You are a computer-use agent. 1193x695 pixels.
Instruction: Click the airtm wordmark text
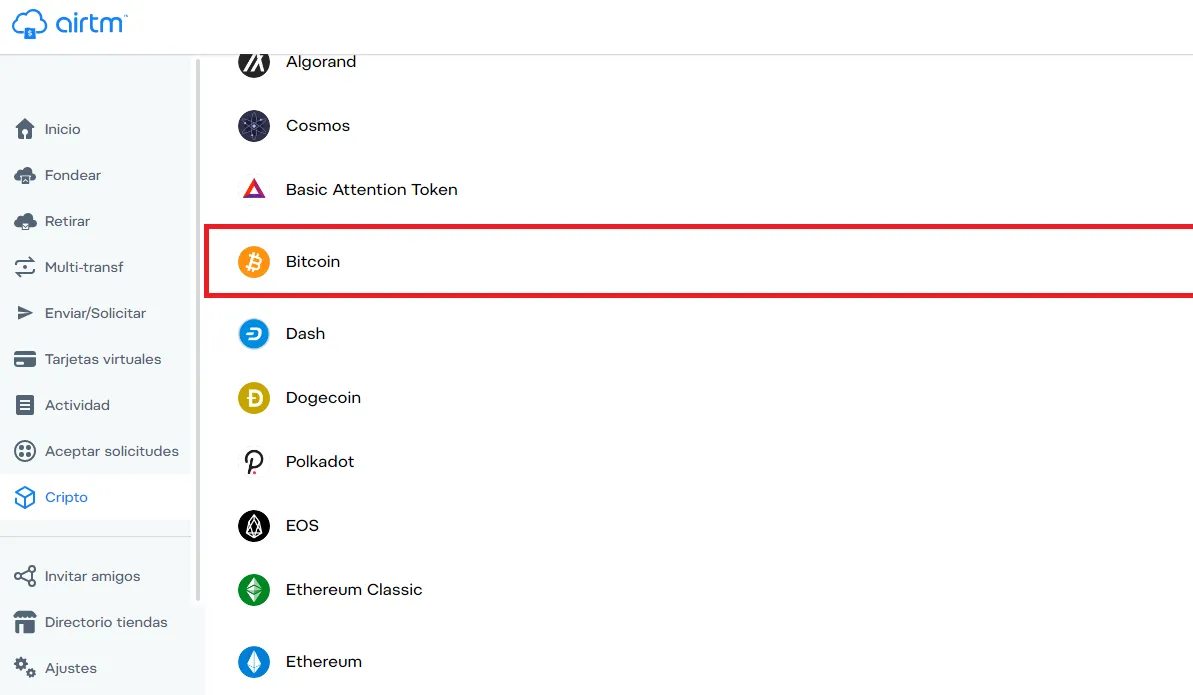point(91,24)
